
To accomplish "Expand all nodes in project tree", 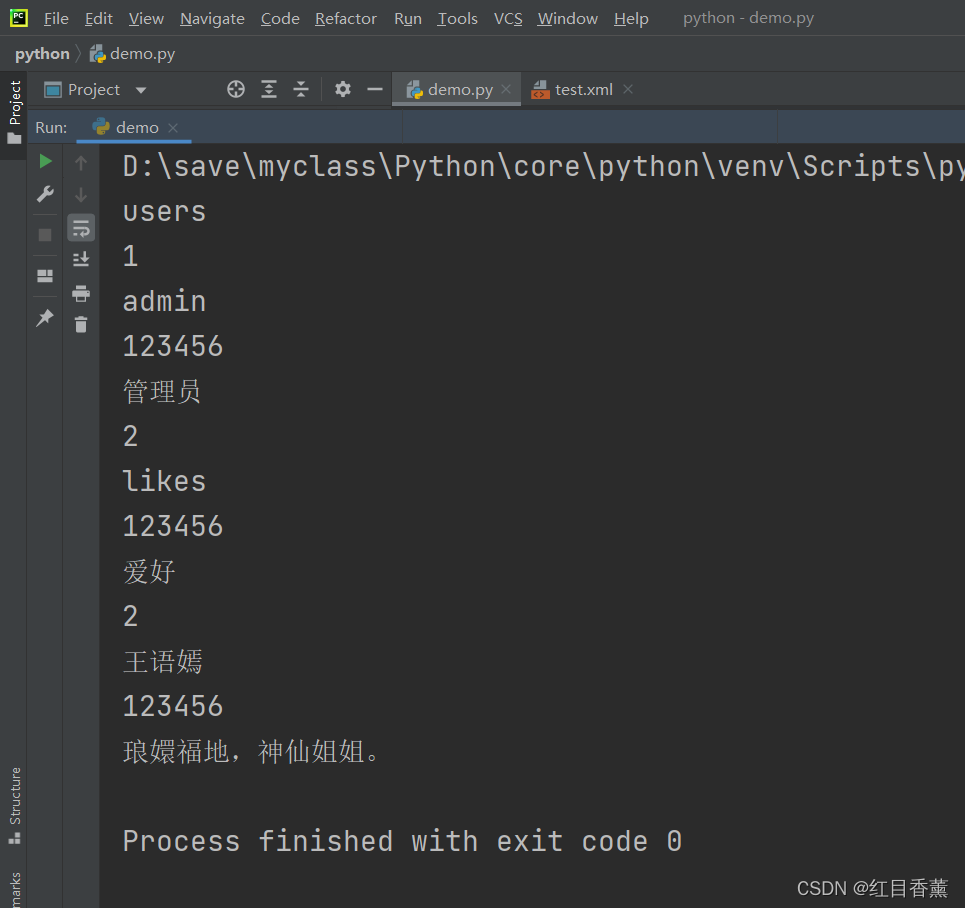I will point(268,89).
